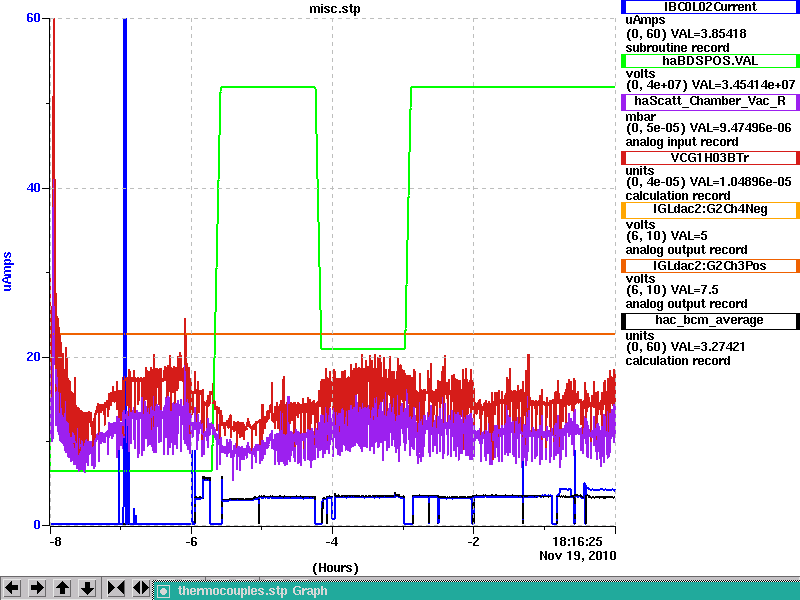Click the VAL=3.27421 readout

[x=708, y=347]
